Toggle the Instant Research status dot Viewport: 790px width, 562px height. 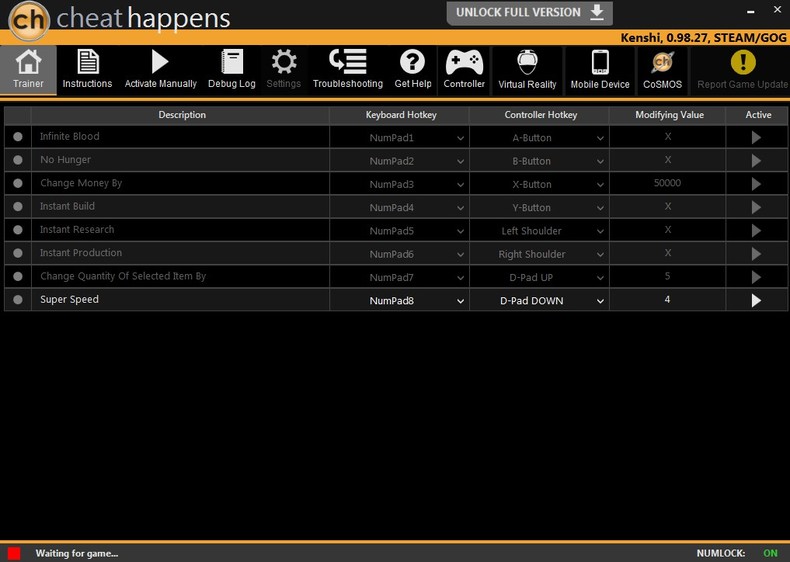click(18, 230)
